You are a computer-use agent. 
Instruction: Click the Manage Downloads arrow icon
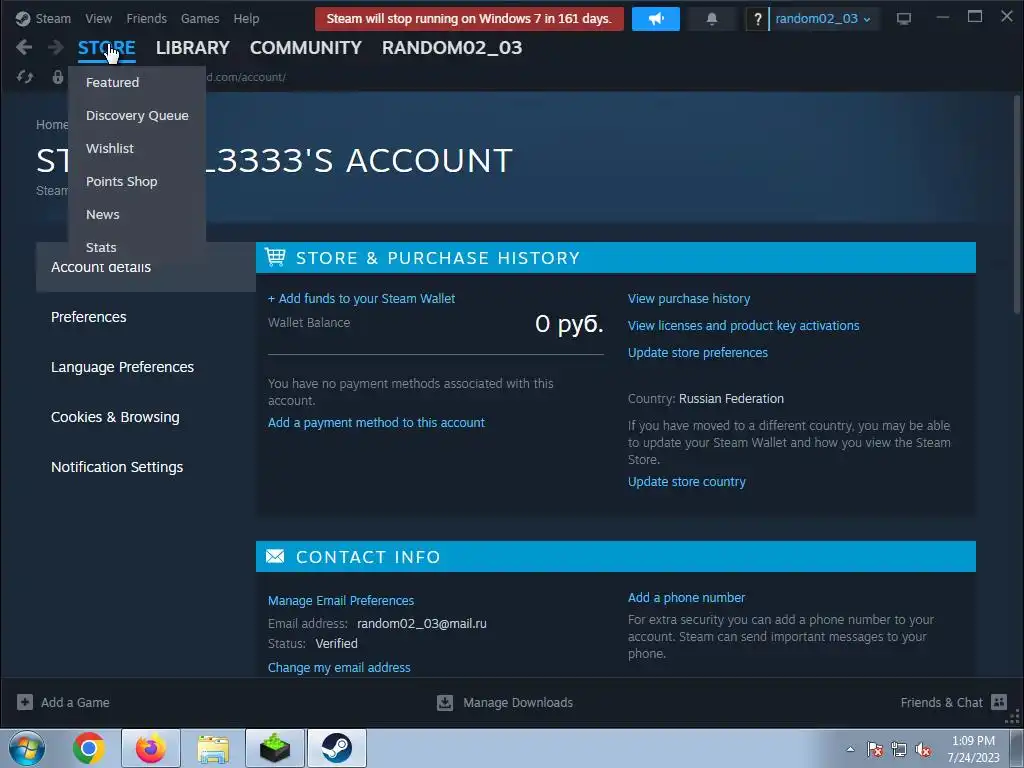(445, 702)
